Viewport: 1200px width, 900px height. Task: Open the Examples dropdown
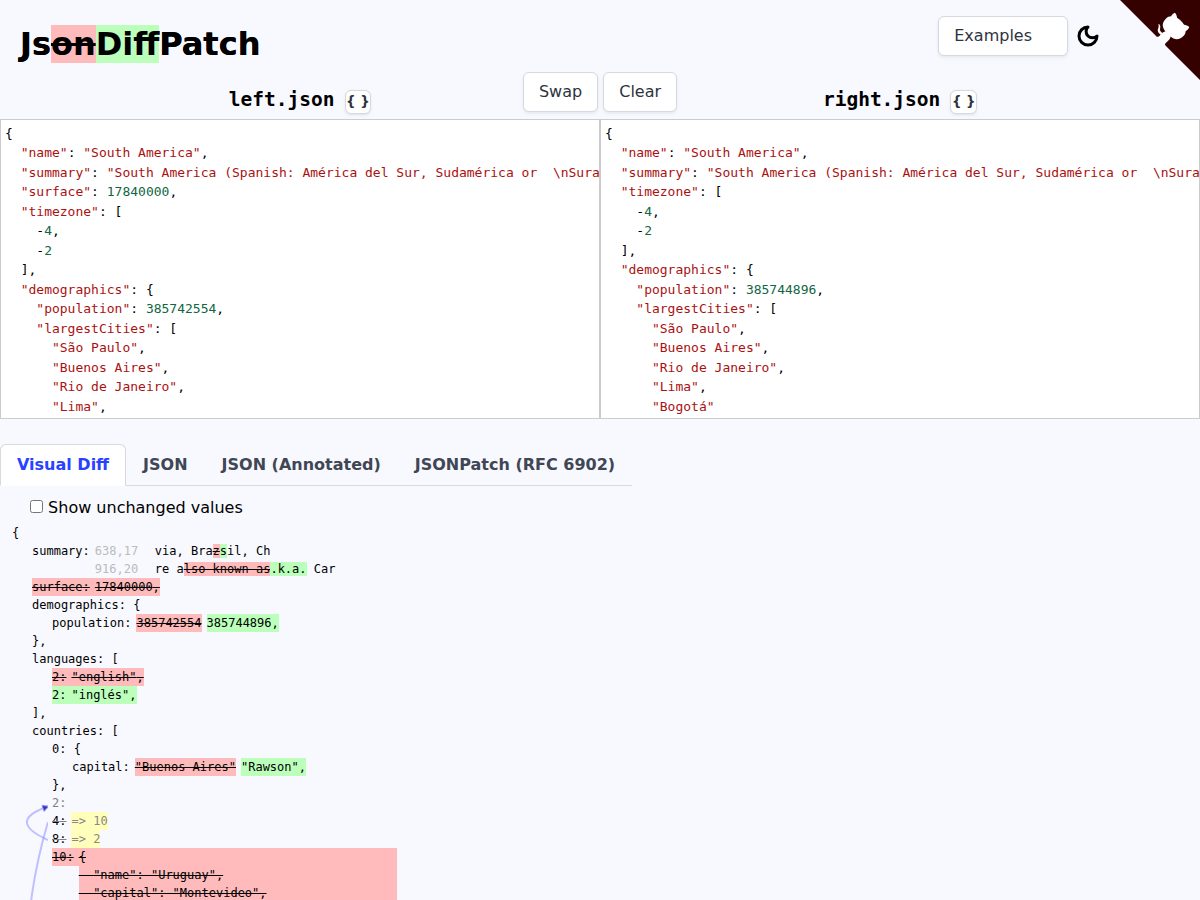(x=1003, y=36)
